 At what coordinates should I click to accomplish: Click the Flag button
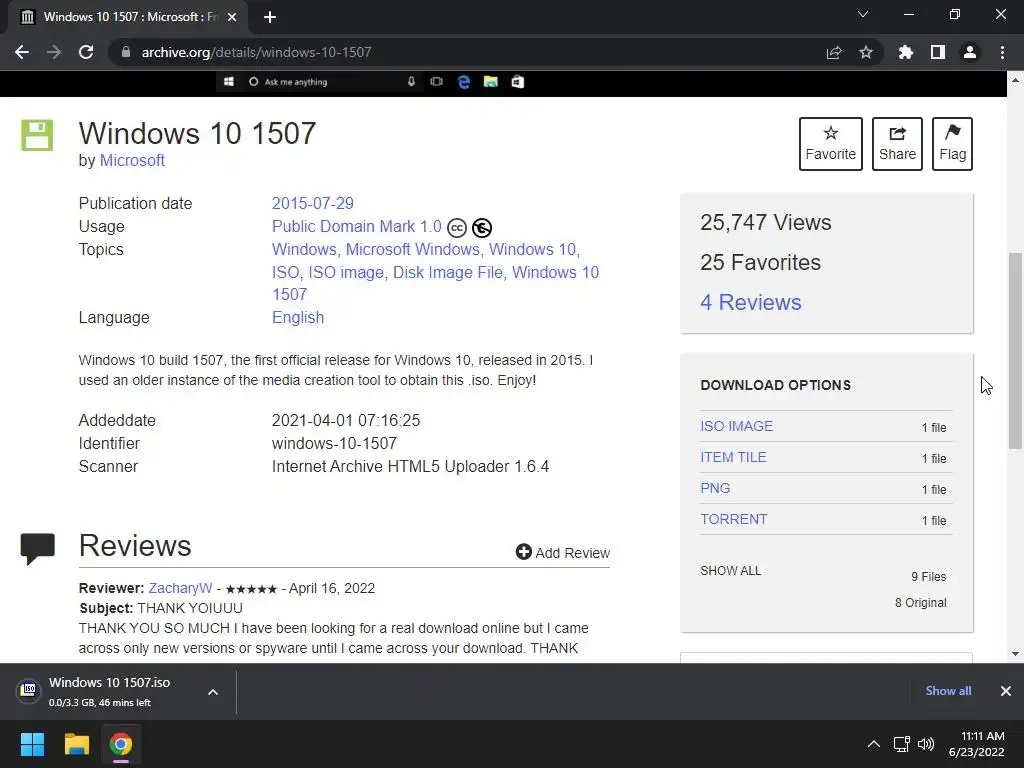tap(952, 144)
